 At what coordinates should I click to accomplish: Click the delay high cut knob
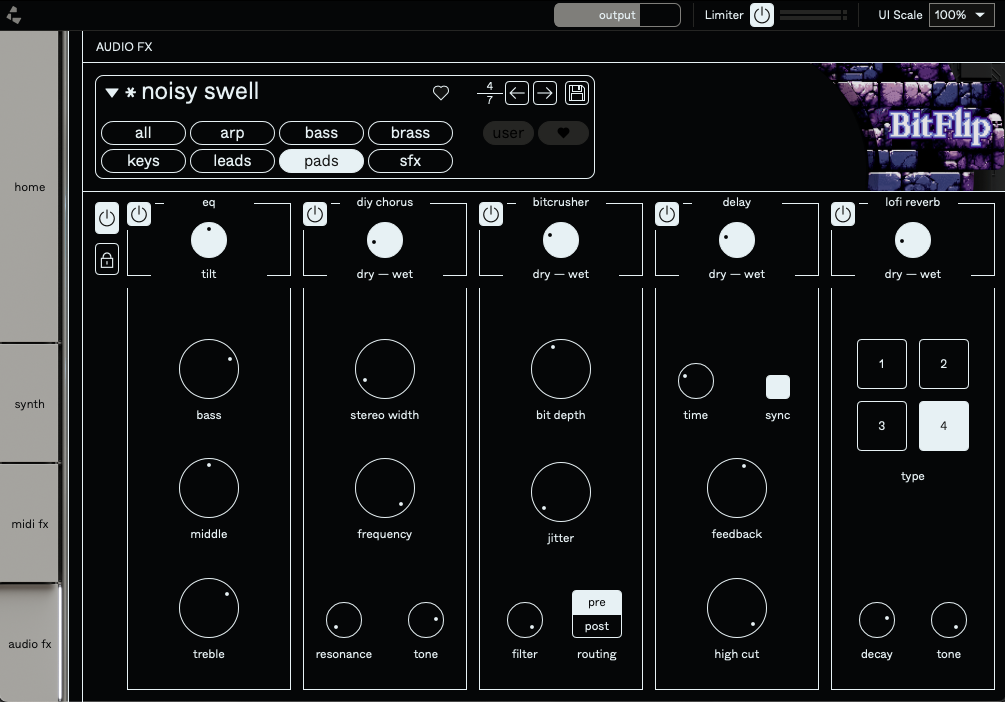click(x=737, y=608)
